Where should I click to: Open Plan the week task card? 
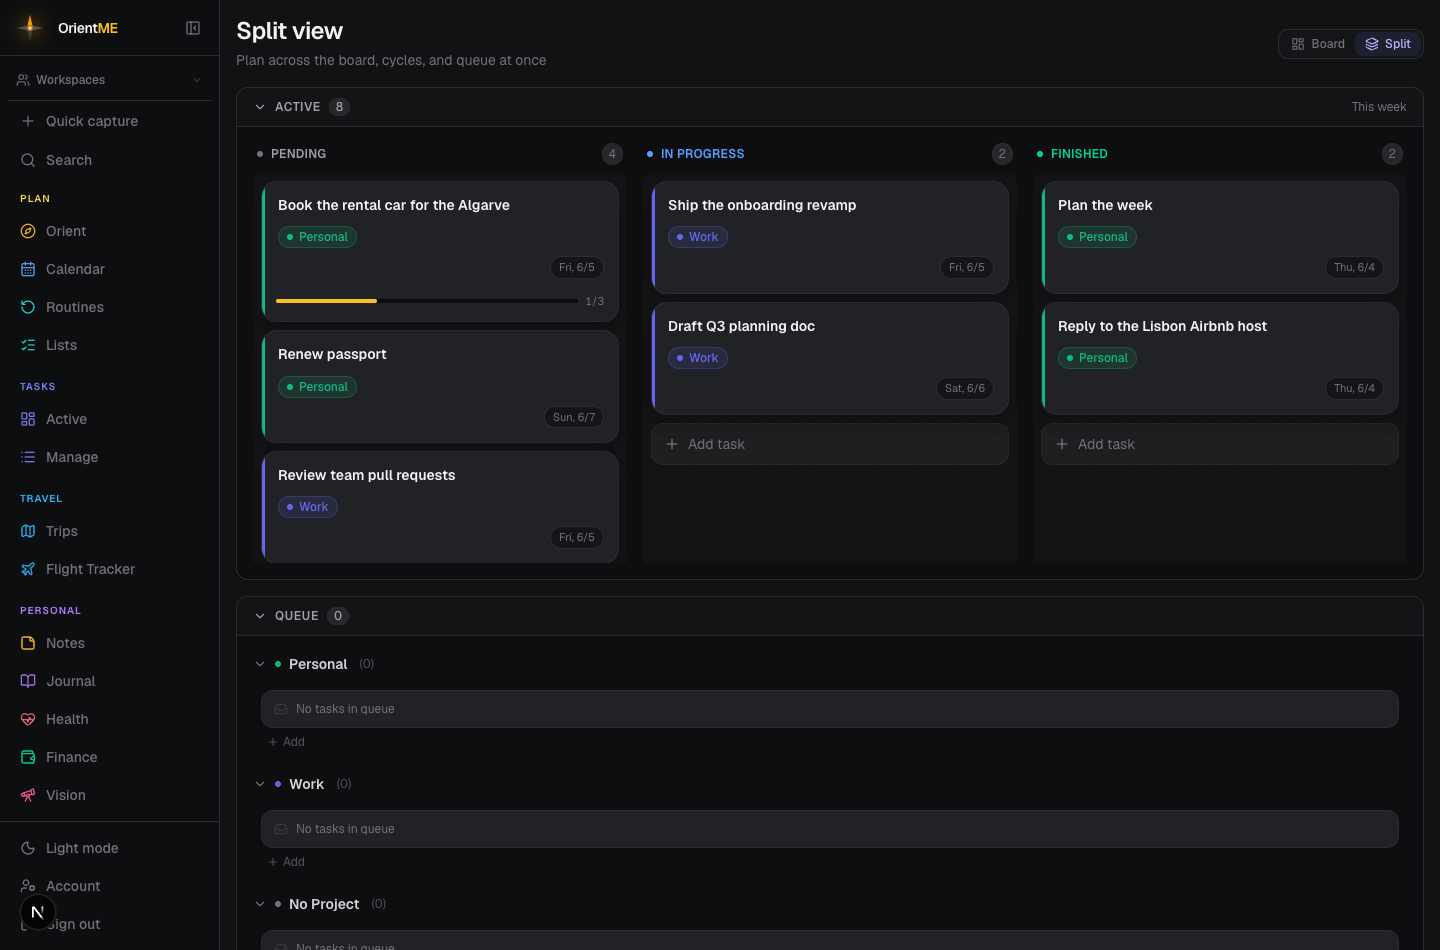pyautogui.click(x=1220, y=237)
